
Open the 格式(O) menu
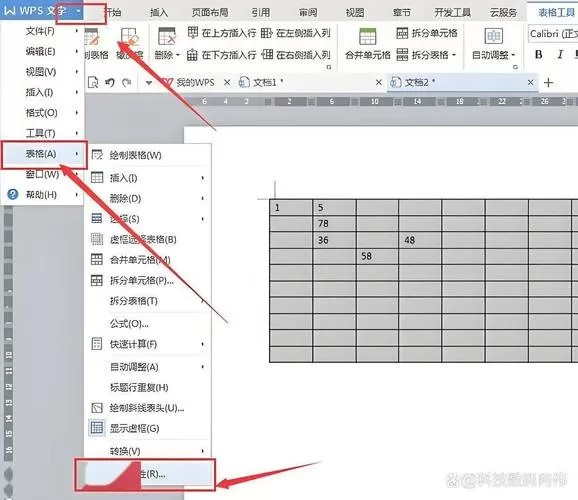pos(42,112)
